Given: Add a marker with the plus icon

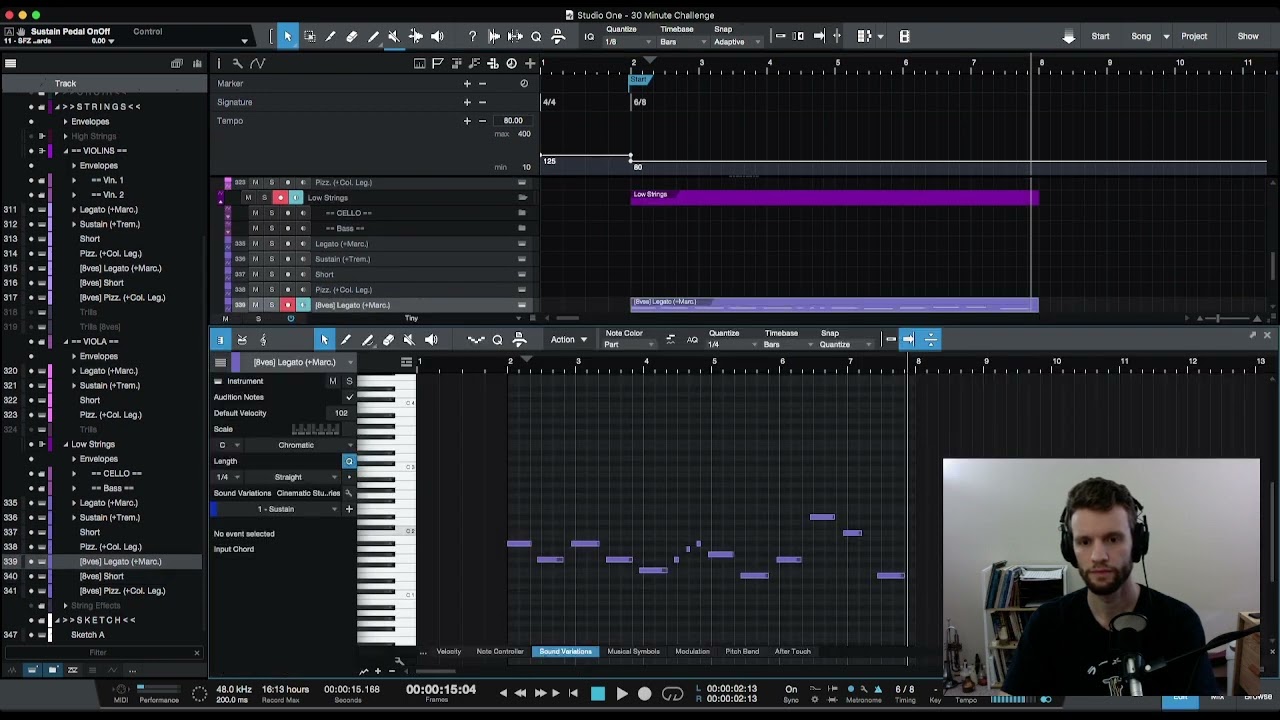Looking at the screenshot, I should 466,83.
